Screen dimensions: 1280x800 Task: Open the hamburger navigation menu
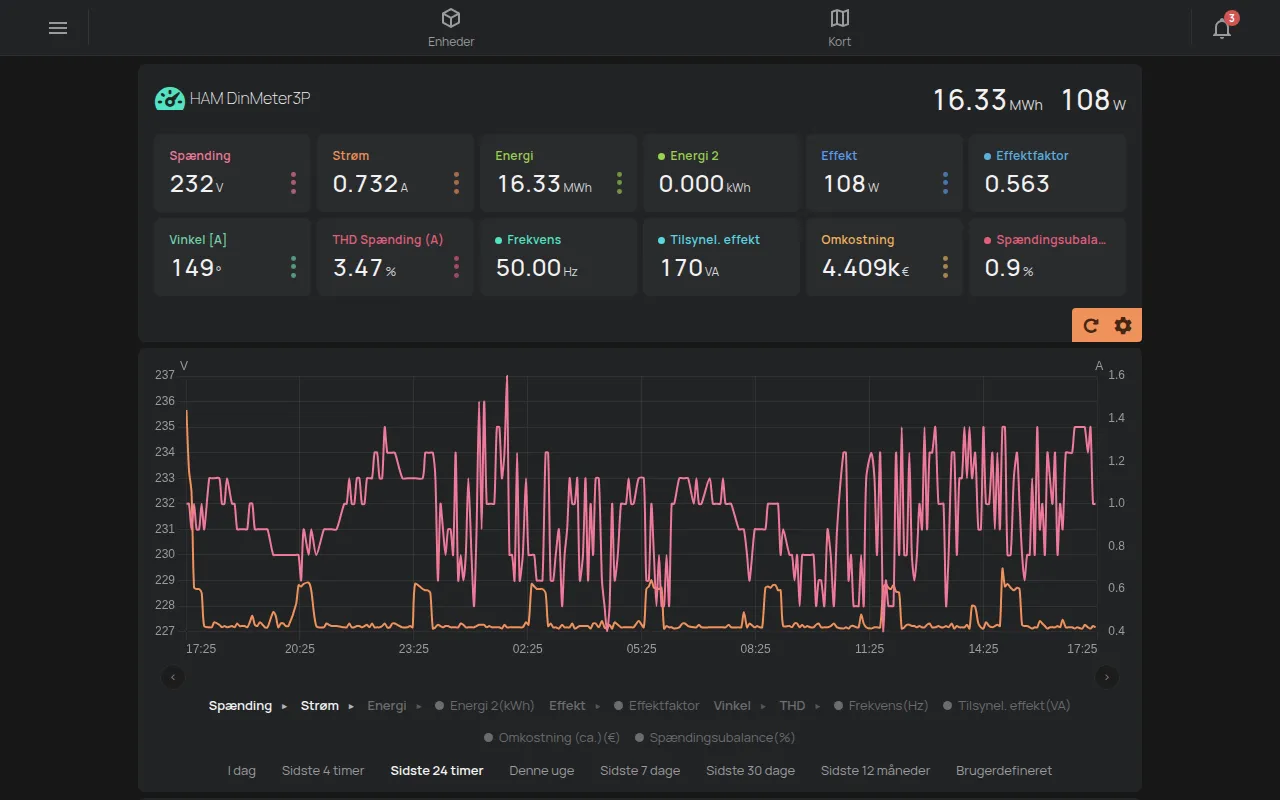point(58,28)
